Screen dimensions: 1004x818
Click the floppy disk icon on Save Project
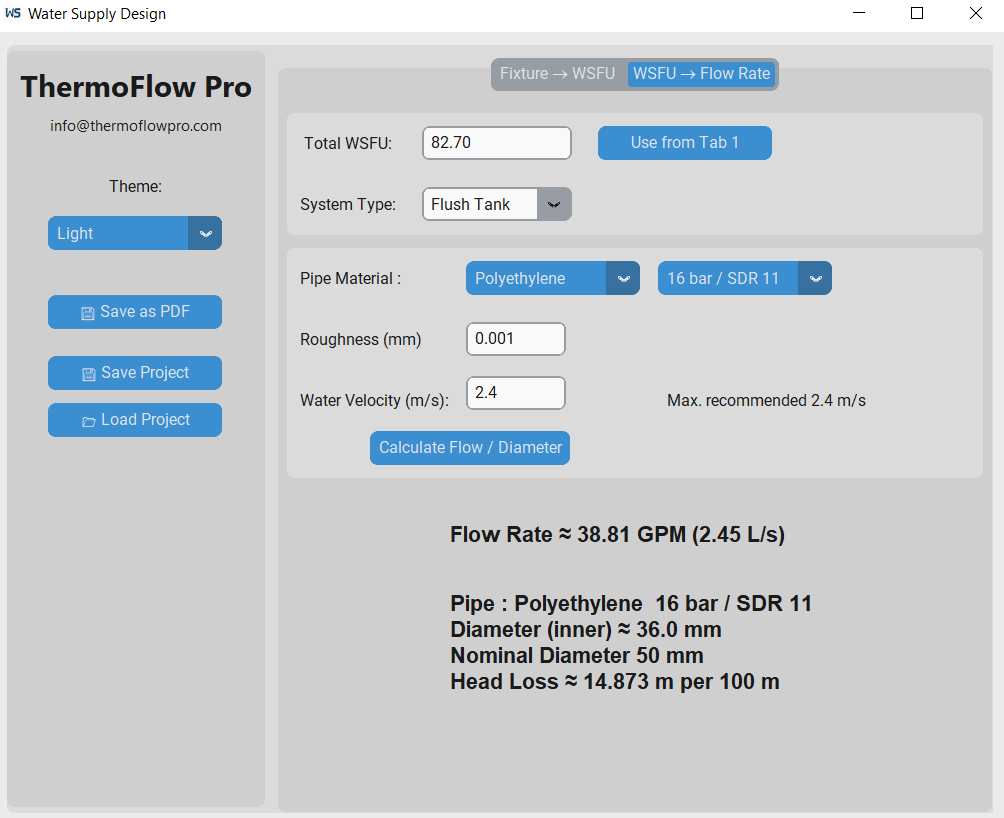[x=88, y=374]
